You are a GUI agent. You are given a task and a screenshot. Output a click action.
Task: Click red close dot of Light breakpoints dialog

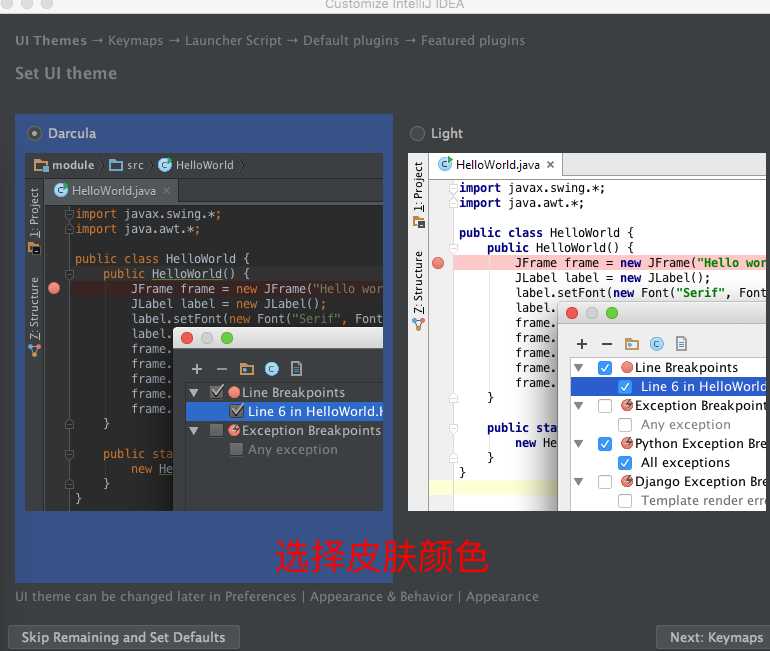(572, 313)
